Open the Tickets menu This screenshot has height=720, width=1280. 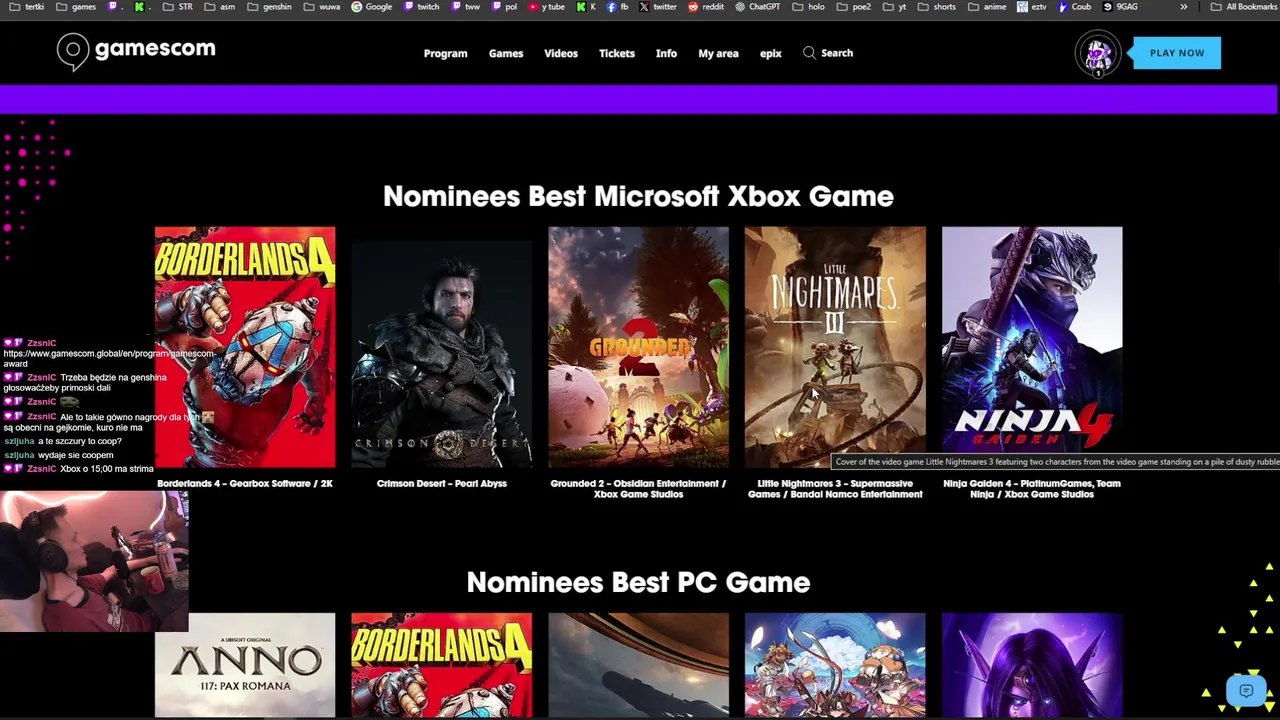click(x=617, y=53)
